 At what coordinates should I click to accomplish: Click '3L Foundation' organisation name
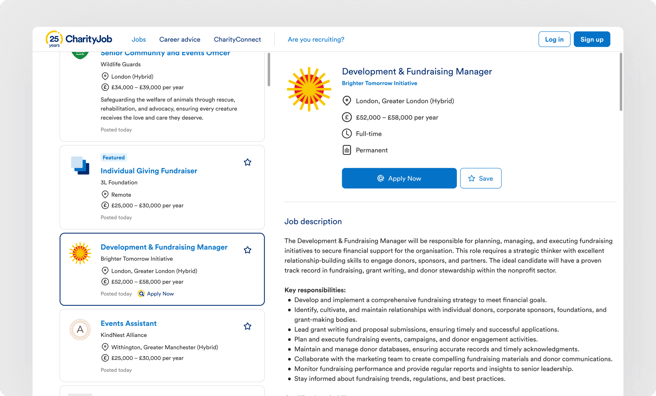(119, 182)
